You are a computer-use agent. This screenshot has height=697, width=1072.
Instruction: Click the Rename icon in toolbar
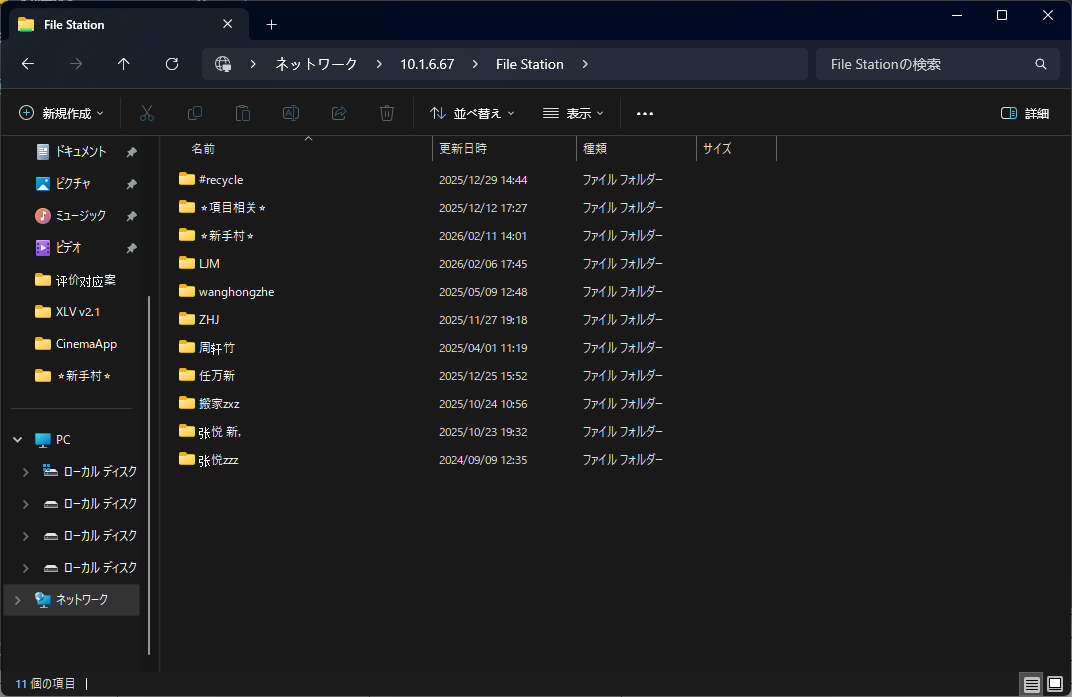click(291, 113)
